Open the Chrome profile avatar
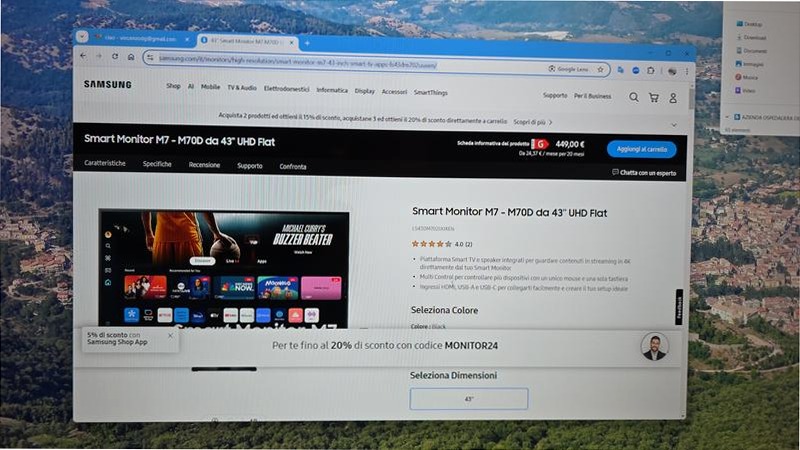This screenshot has height=450, width=800. pyautogui.click(x=672, y=71)
